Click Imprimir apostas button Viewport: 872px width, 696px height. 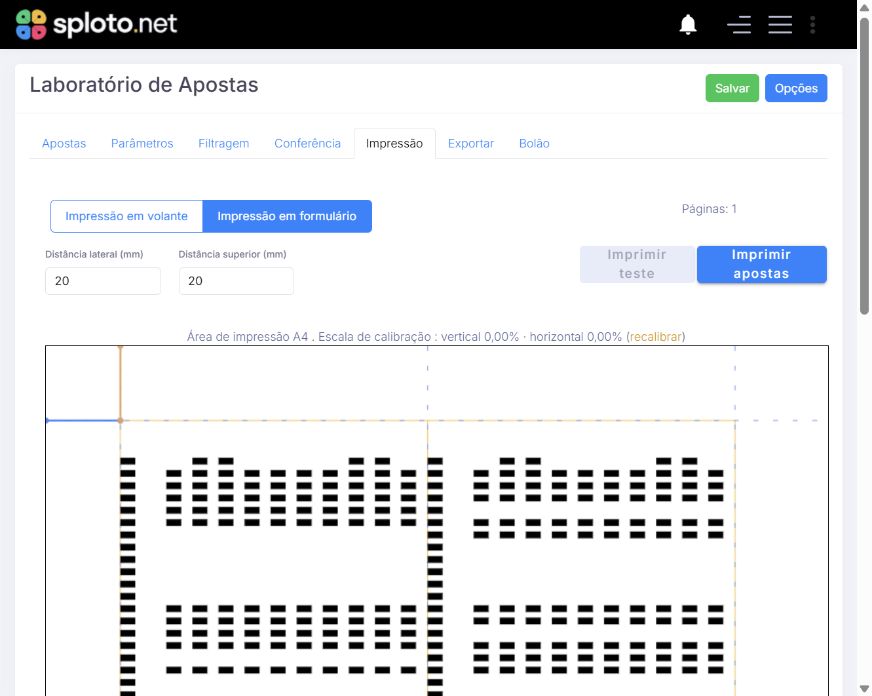[x=761, y=265]
